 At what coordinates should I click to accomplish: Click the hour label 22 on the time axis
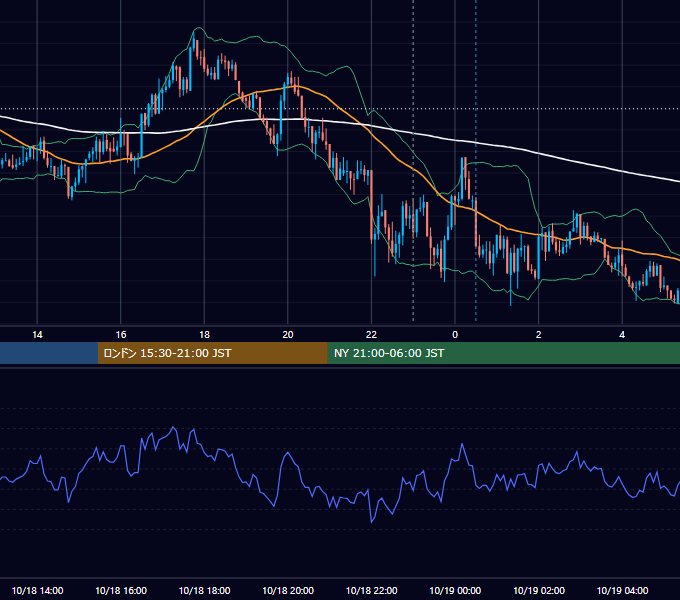pyautogui.click(x=371, y=335)
